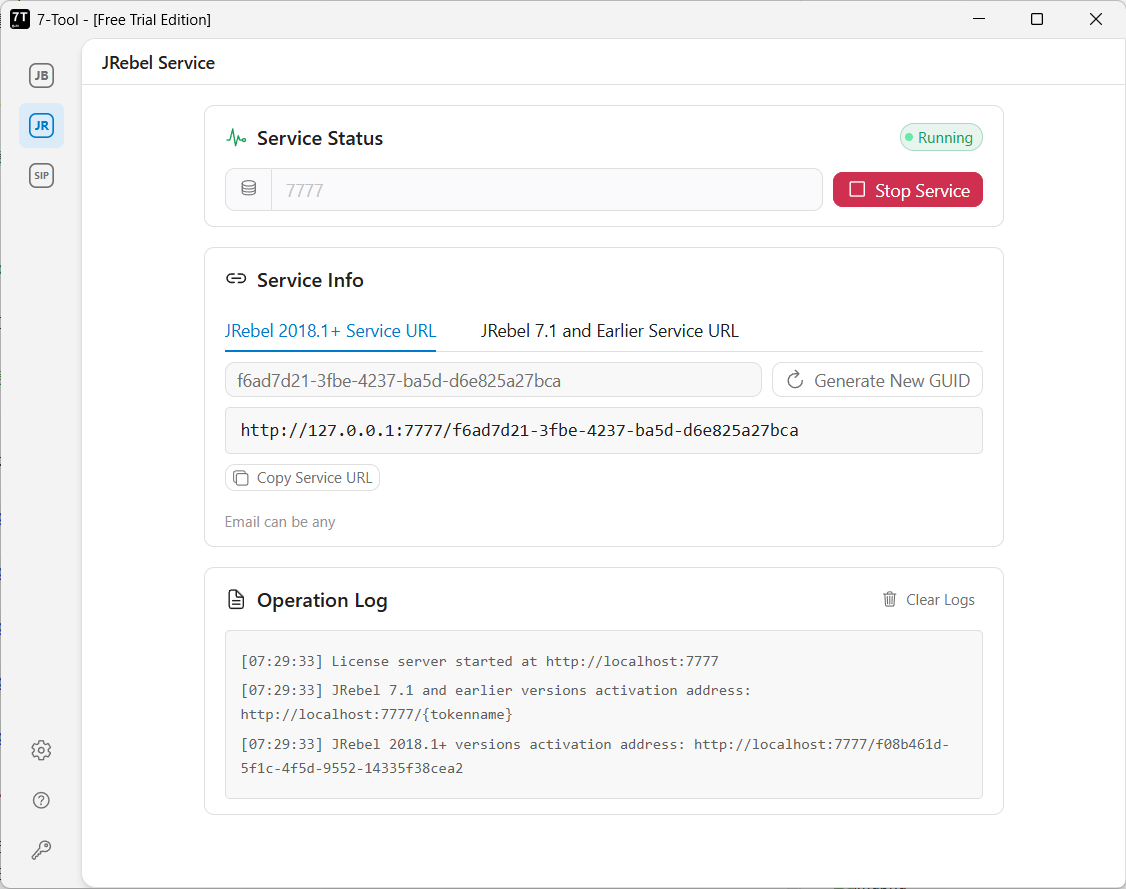The width and height of the screenshot is (1126, 889).
Task: Click the 'Service Status' heading
Action: [320, 138]
